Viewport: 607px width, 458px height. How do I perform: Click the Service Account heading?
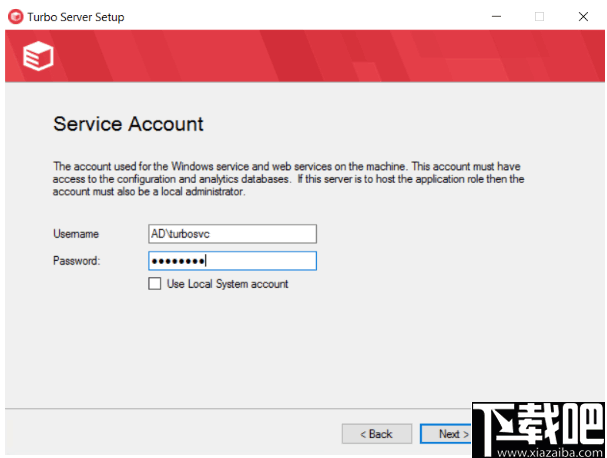[x=128, y=125]
